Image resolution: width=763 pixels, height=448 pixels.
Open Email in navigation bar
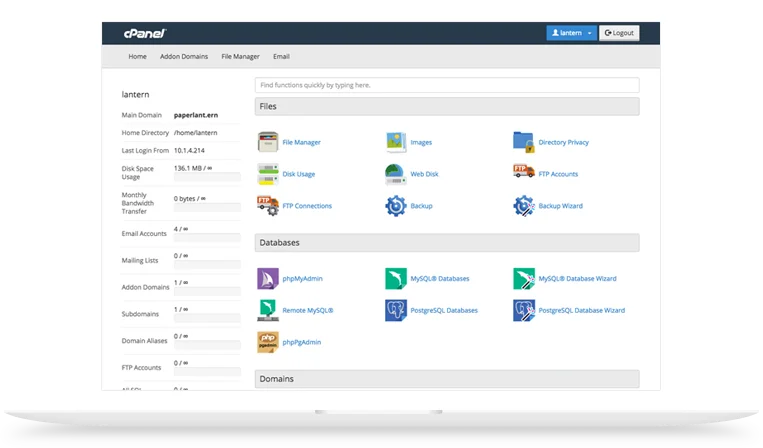281,56
